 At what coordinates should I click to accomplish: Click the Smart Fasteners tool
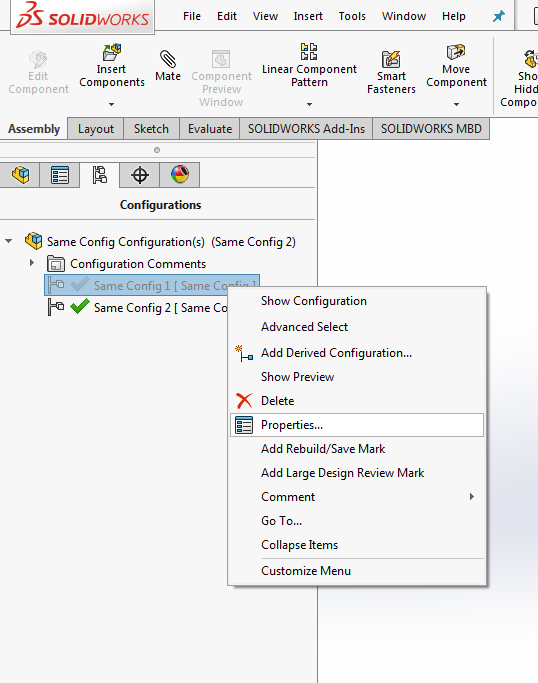[391, 72]
